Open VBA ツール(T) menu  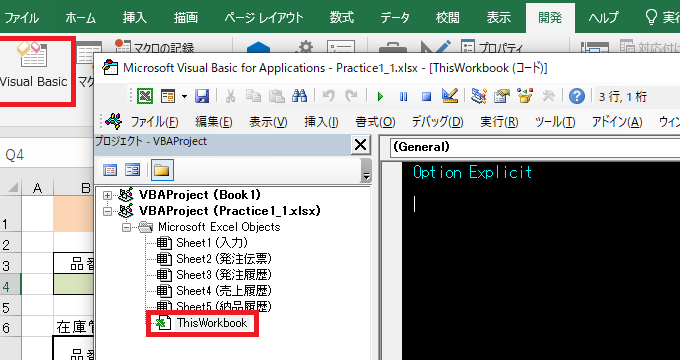point(555,122)
